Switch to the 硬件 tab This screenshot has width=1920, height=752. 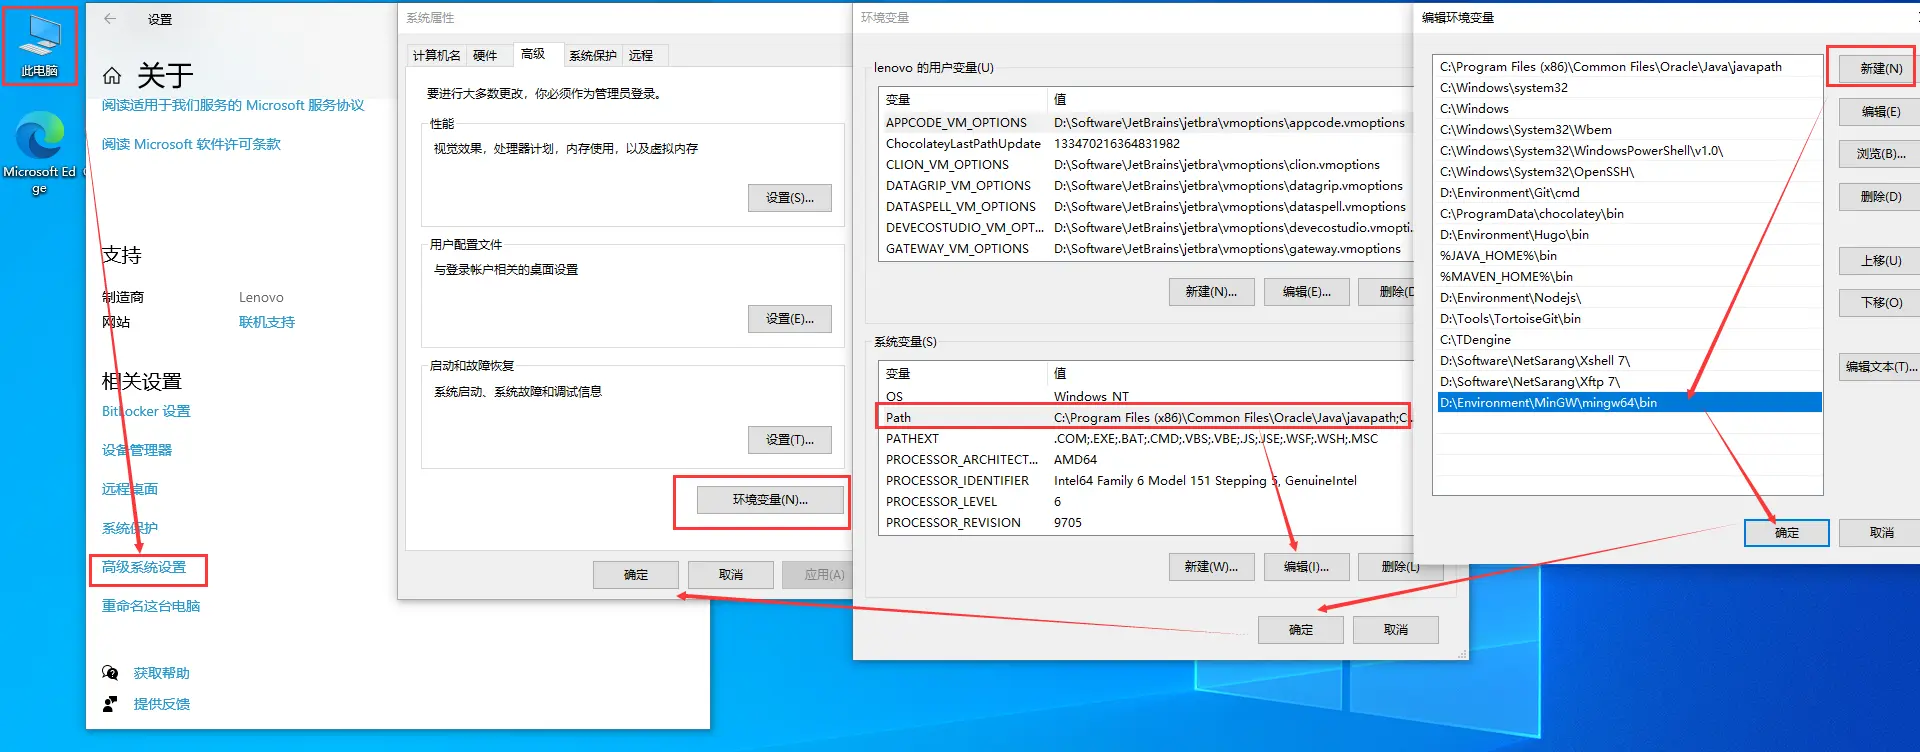point(485,56)
